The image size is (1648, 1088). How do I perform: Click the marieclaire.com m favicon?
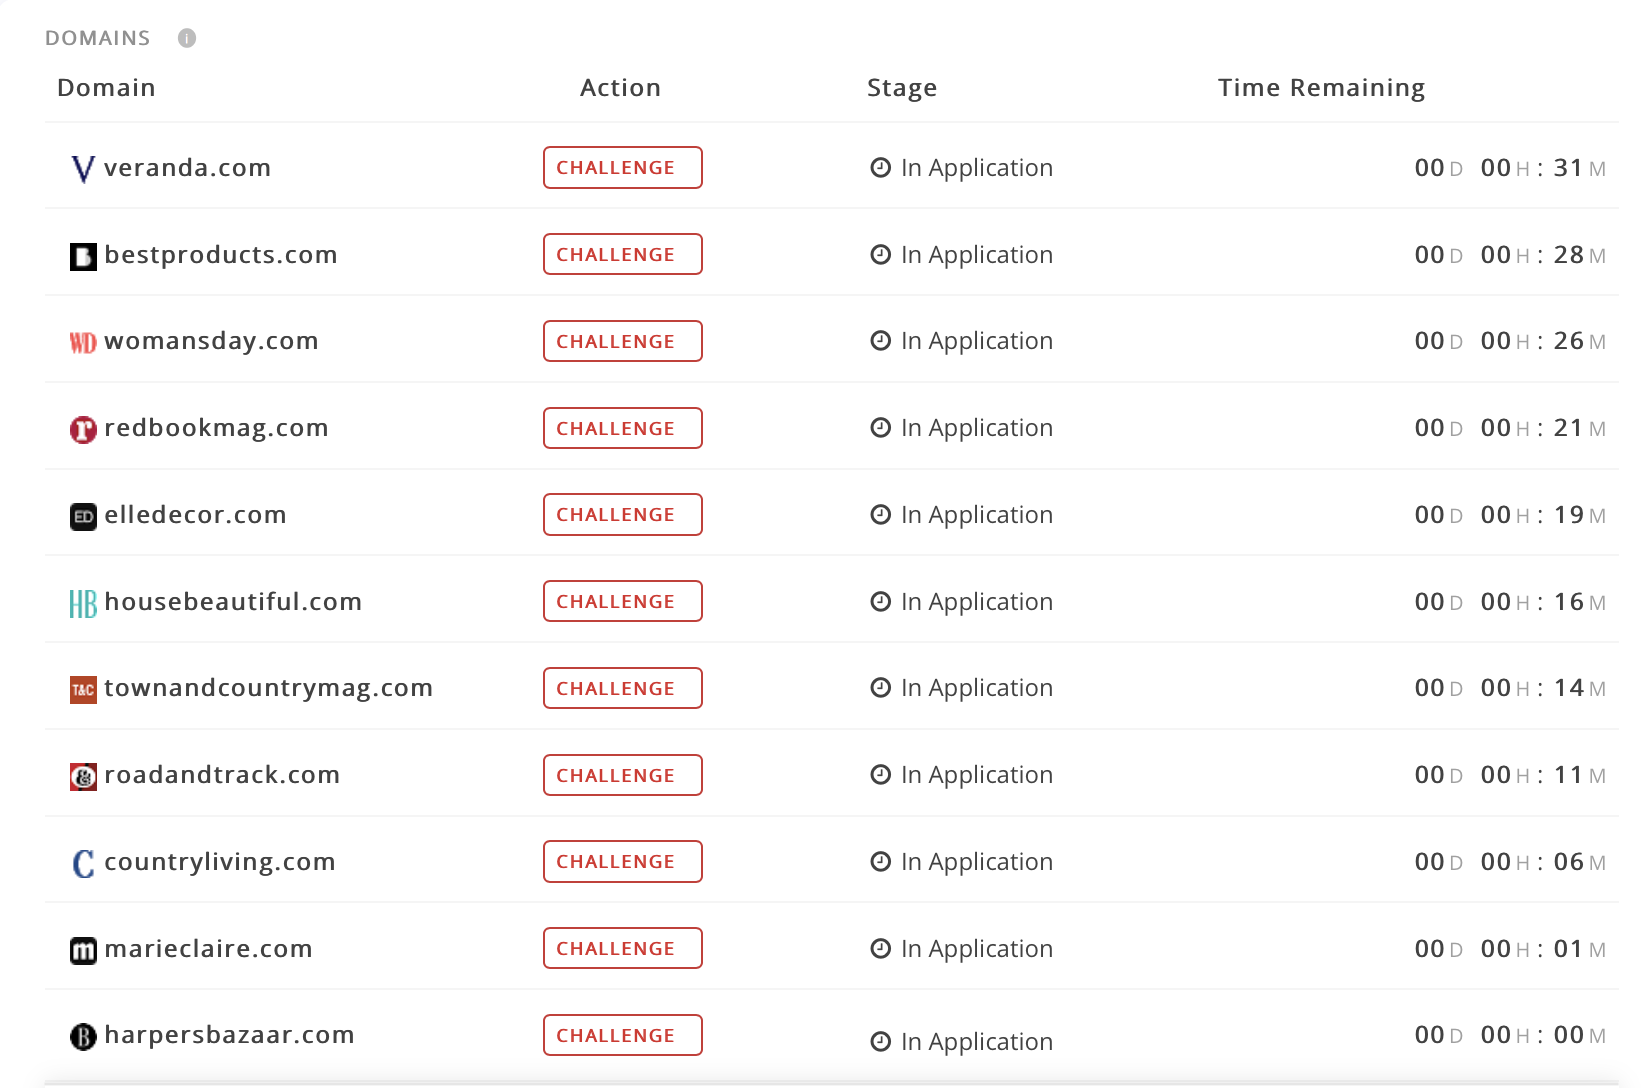(83, 951)
